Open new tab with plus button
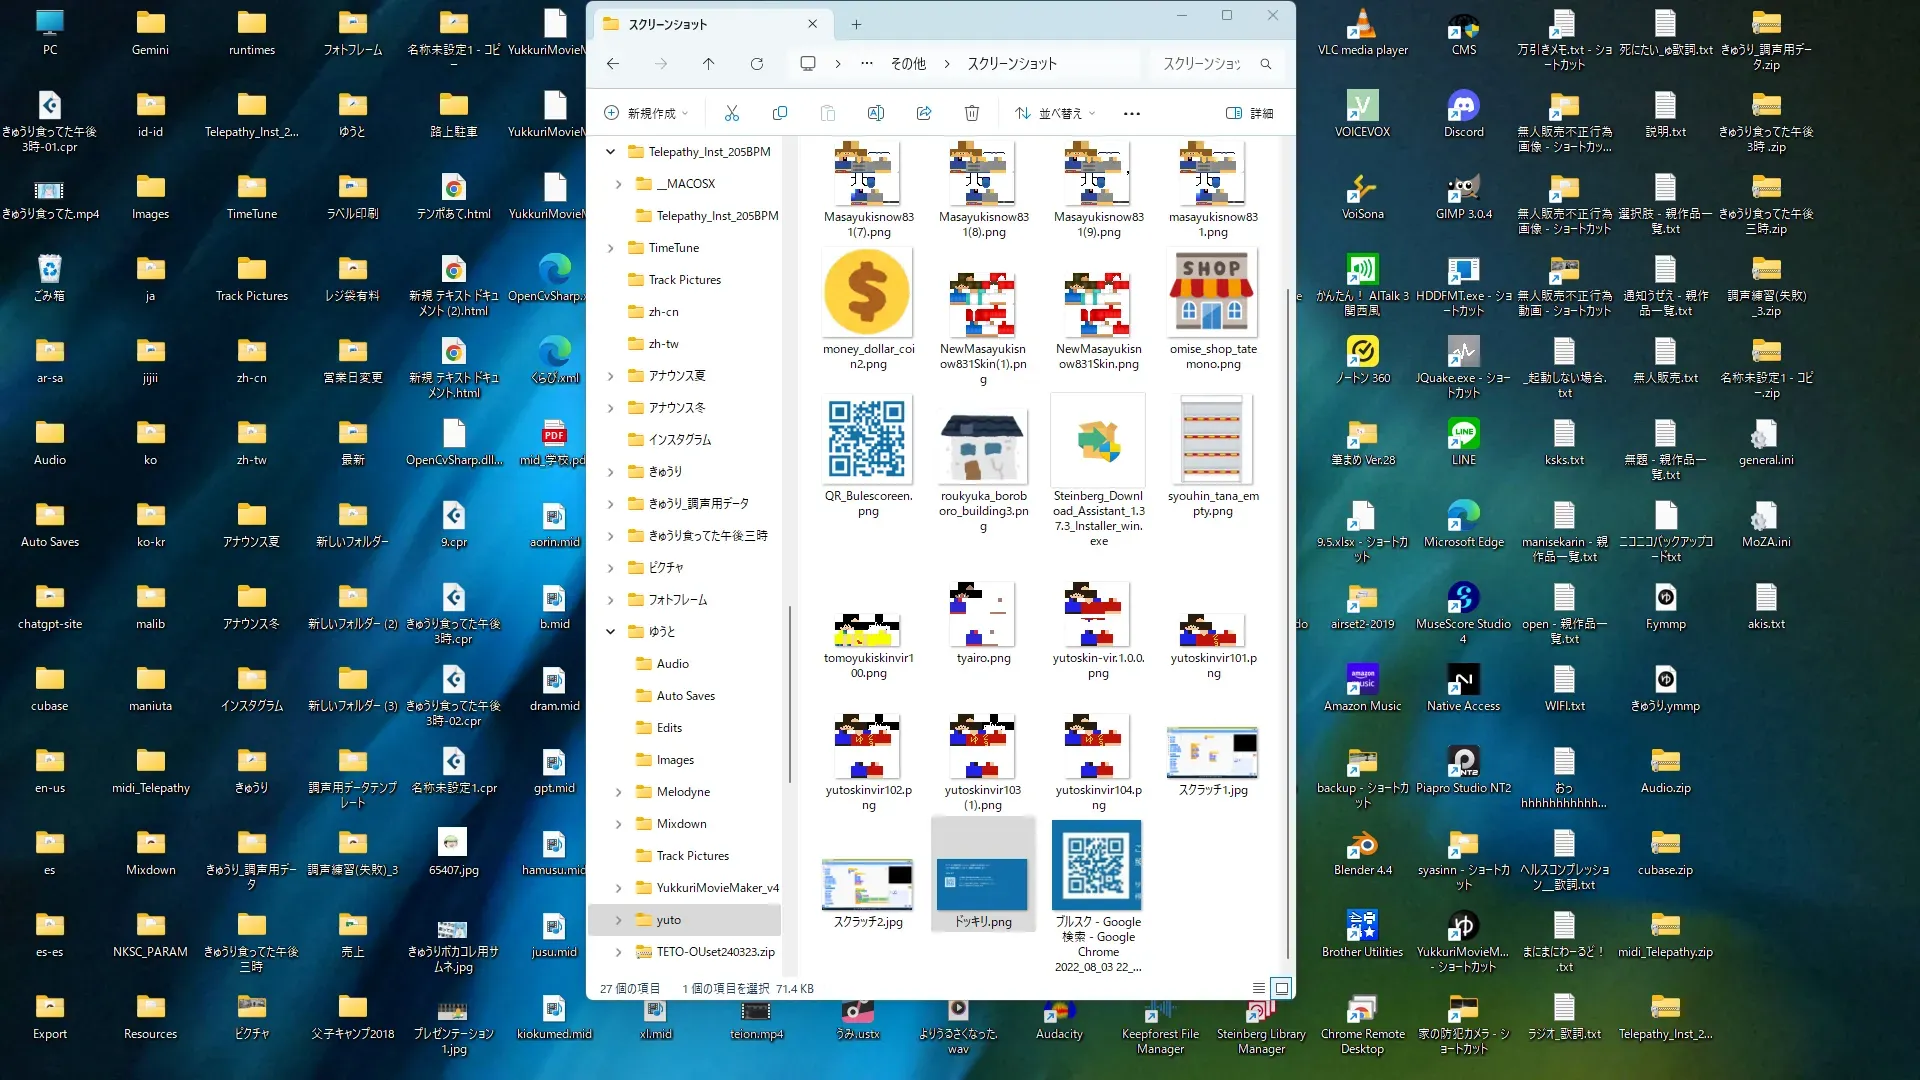The height and width of the screenshot is (1080, 1920). point(856,24)
